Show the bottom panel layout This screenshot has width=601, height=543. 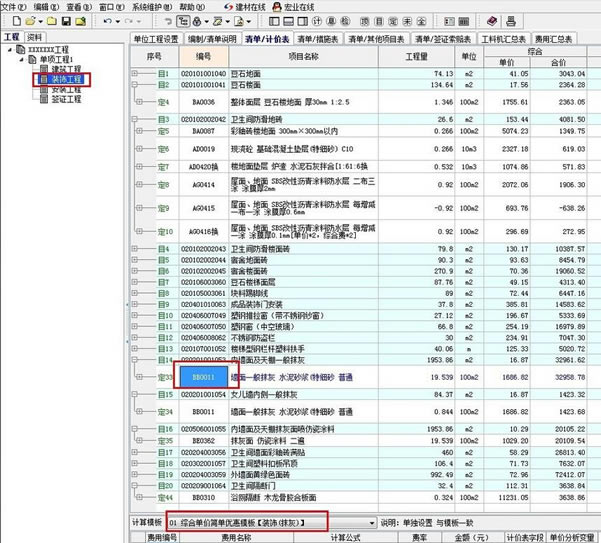288,21
